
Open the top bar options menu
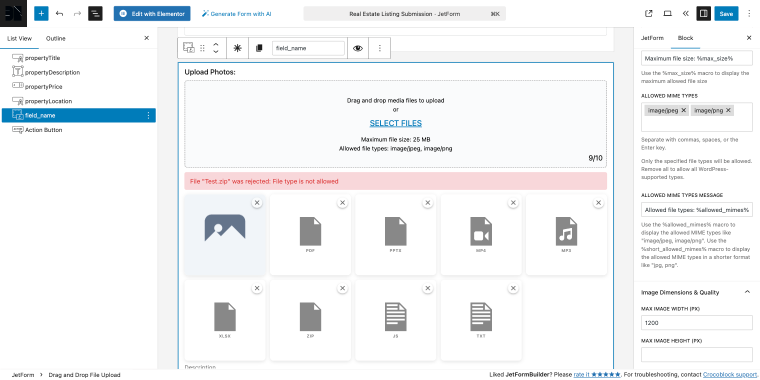pos(749,14)
